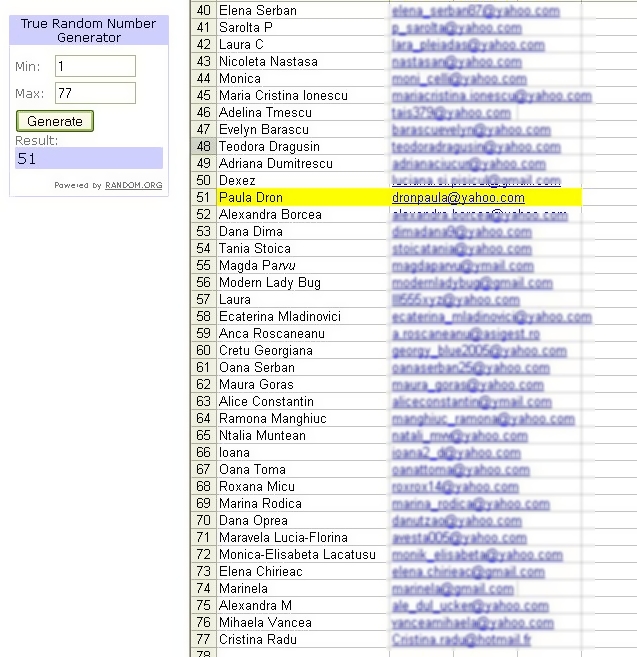Select row header 77
637x657 pixels.
[x=203, y=639]
